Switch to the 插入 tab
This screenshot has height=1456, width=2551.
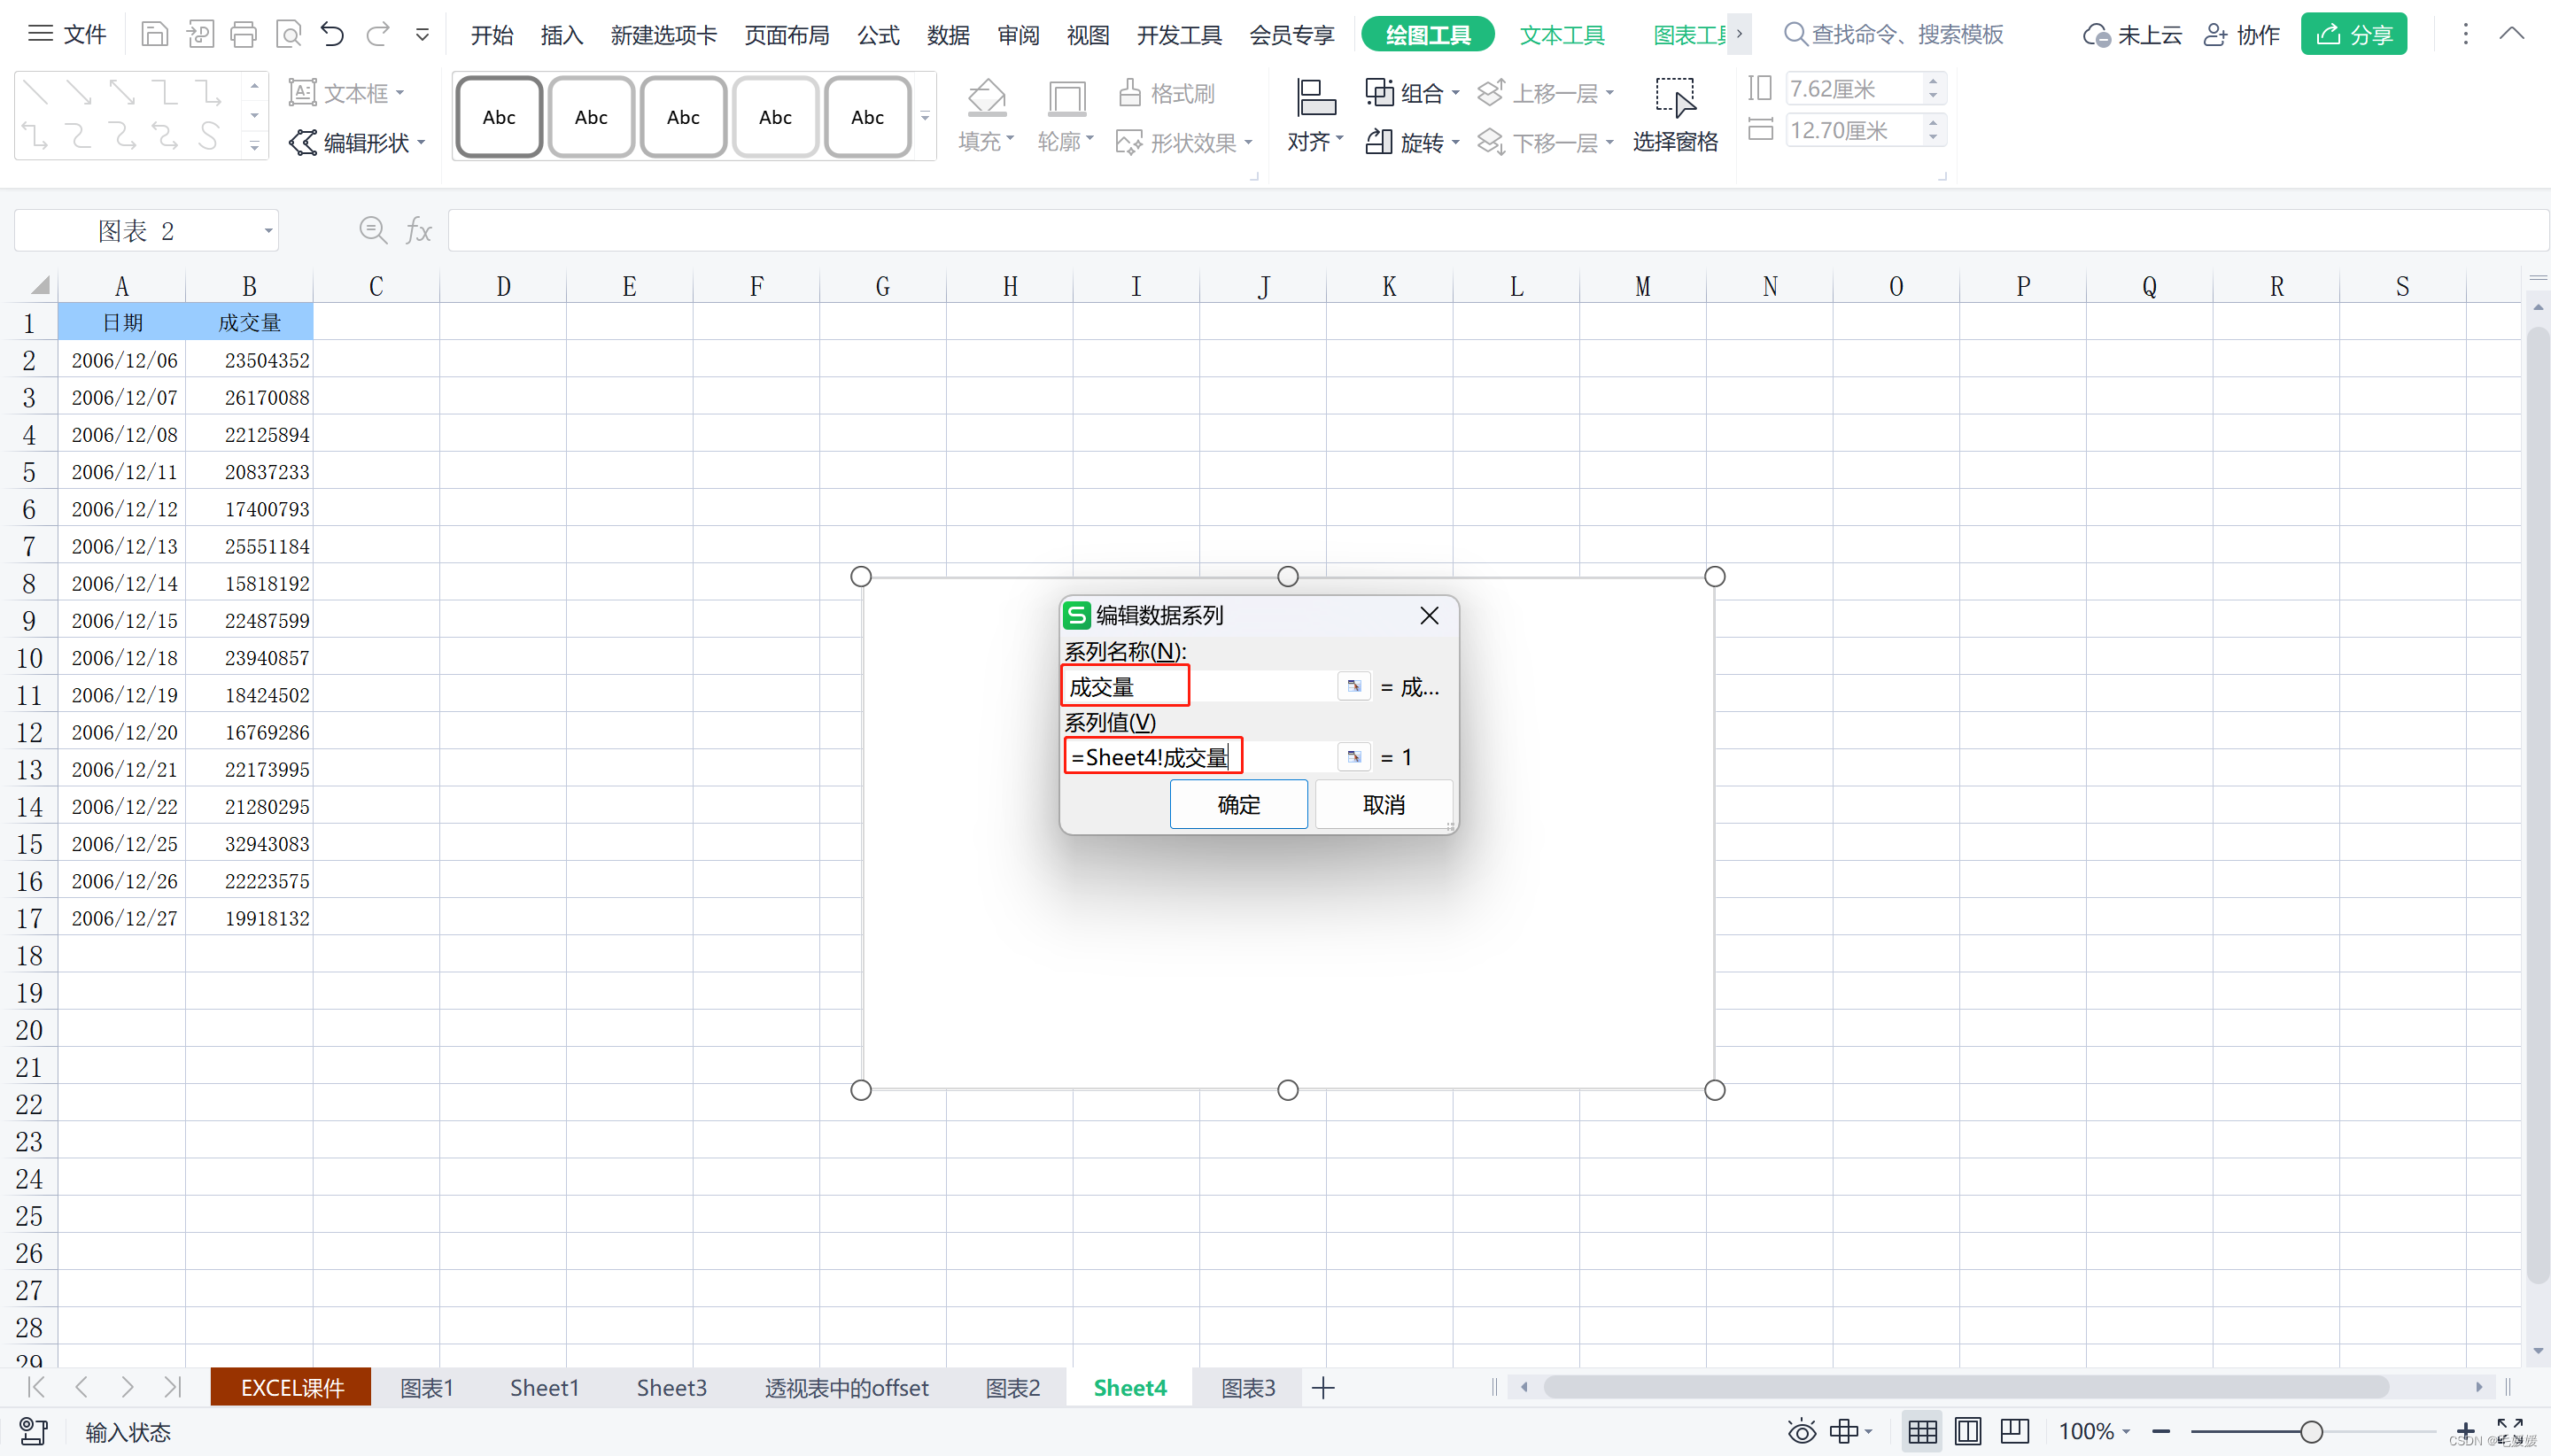pos(562,35)
